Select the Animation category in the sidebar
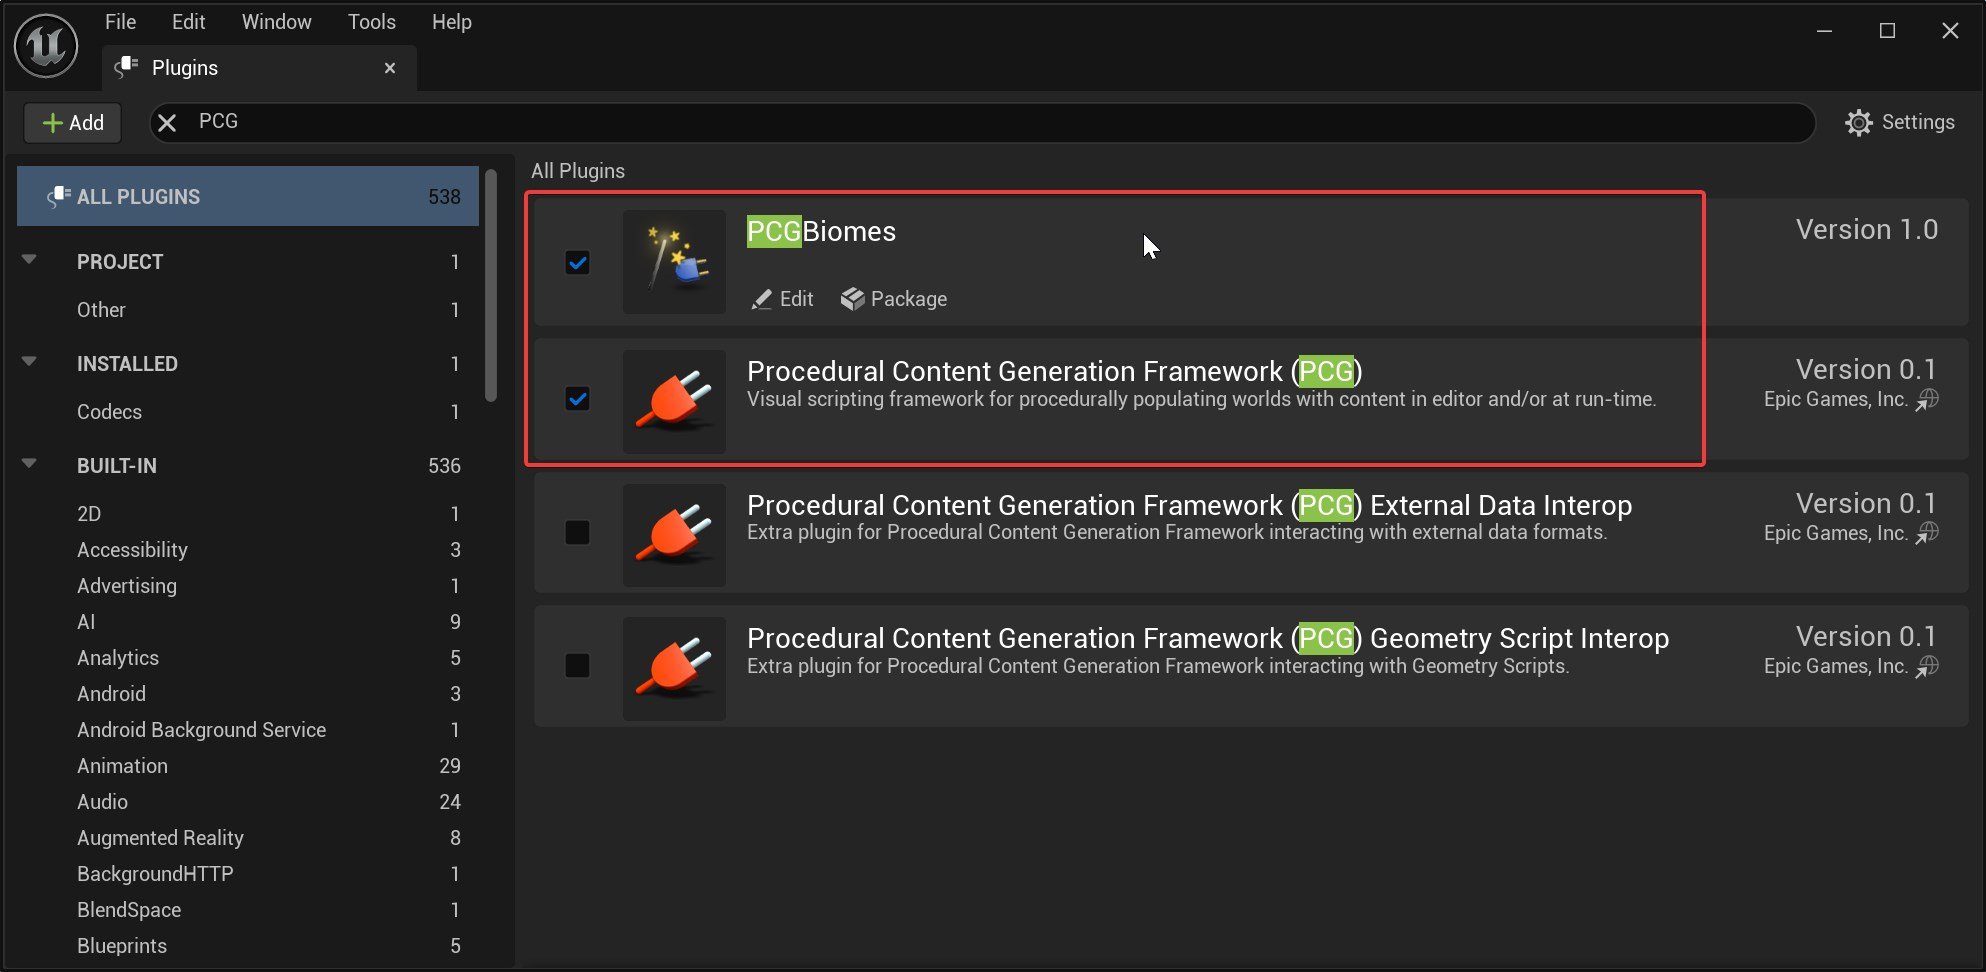 (x=122, y=766)
